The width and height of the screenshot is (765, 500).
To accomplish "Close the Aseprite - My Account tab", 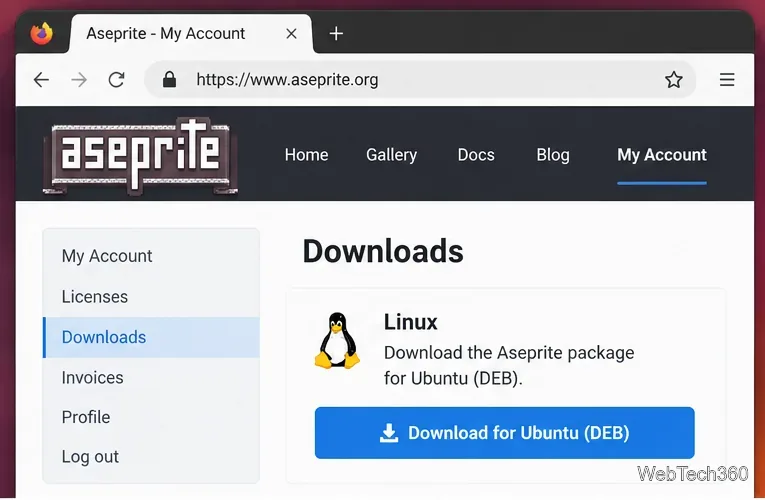I will point(291,34).
